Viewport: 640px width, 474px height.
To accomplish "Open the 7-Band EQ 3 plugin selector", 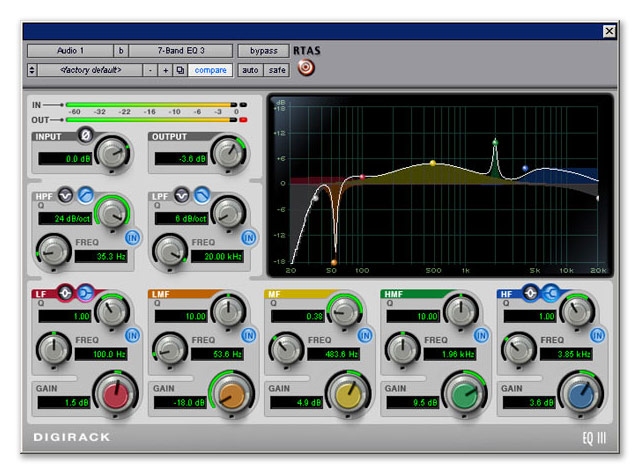I will coord(181,50).
